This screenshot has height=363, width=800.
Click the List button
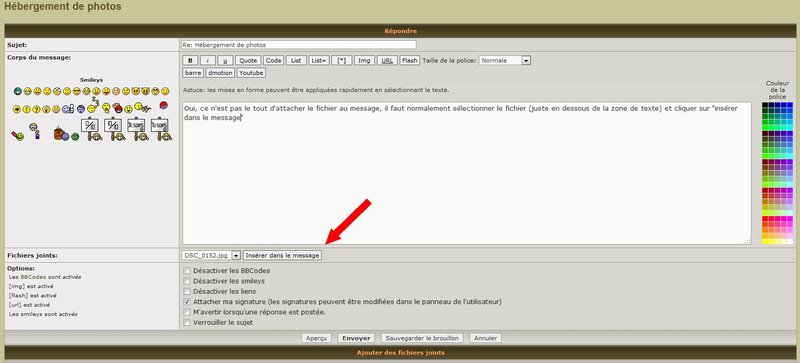click(296, 60)
